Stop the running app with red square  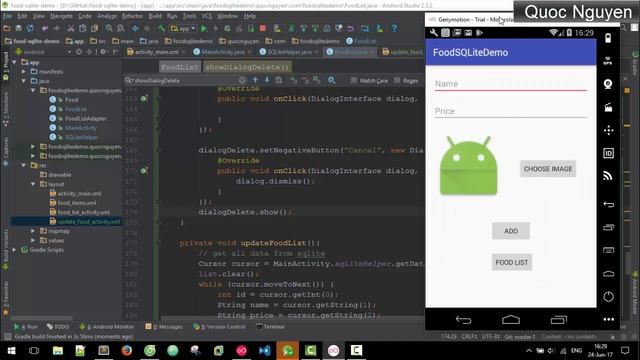[263, 29]
